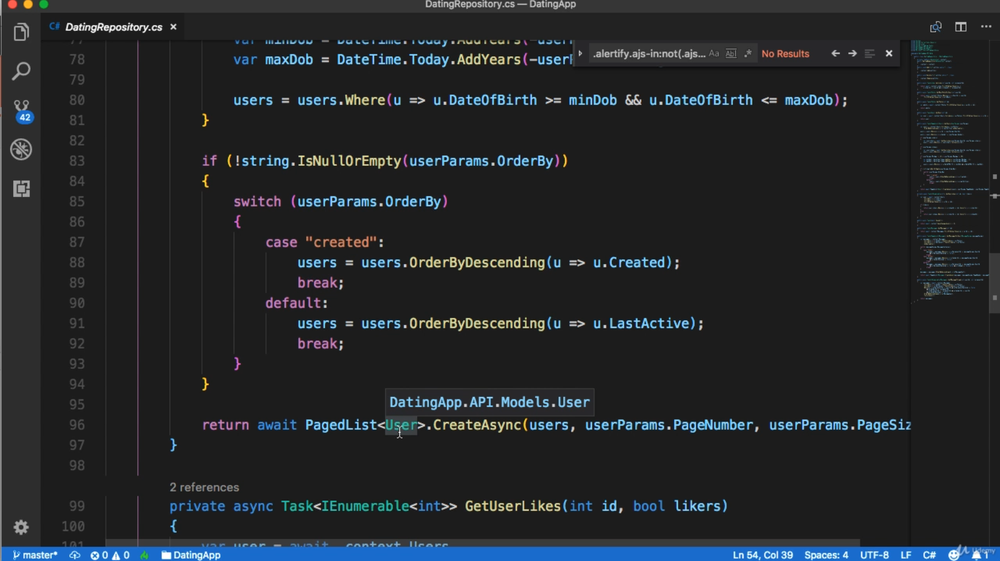Click the feedback smiley icon
Image resolution: width=1000 pixels, height=561 pixels.
(953, 555)
